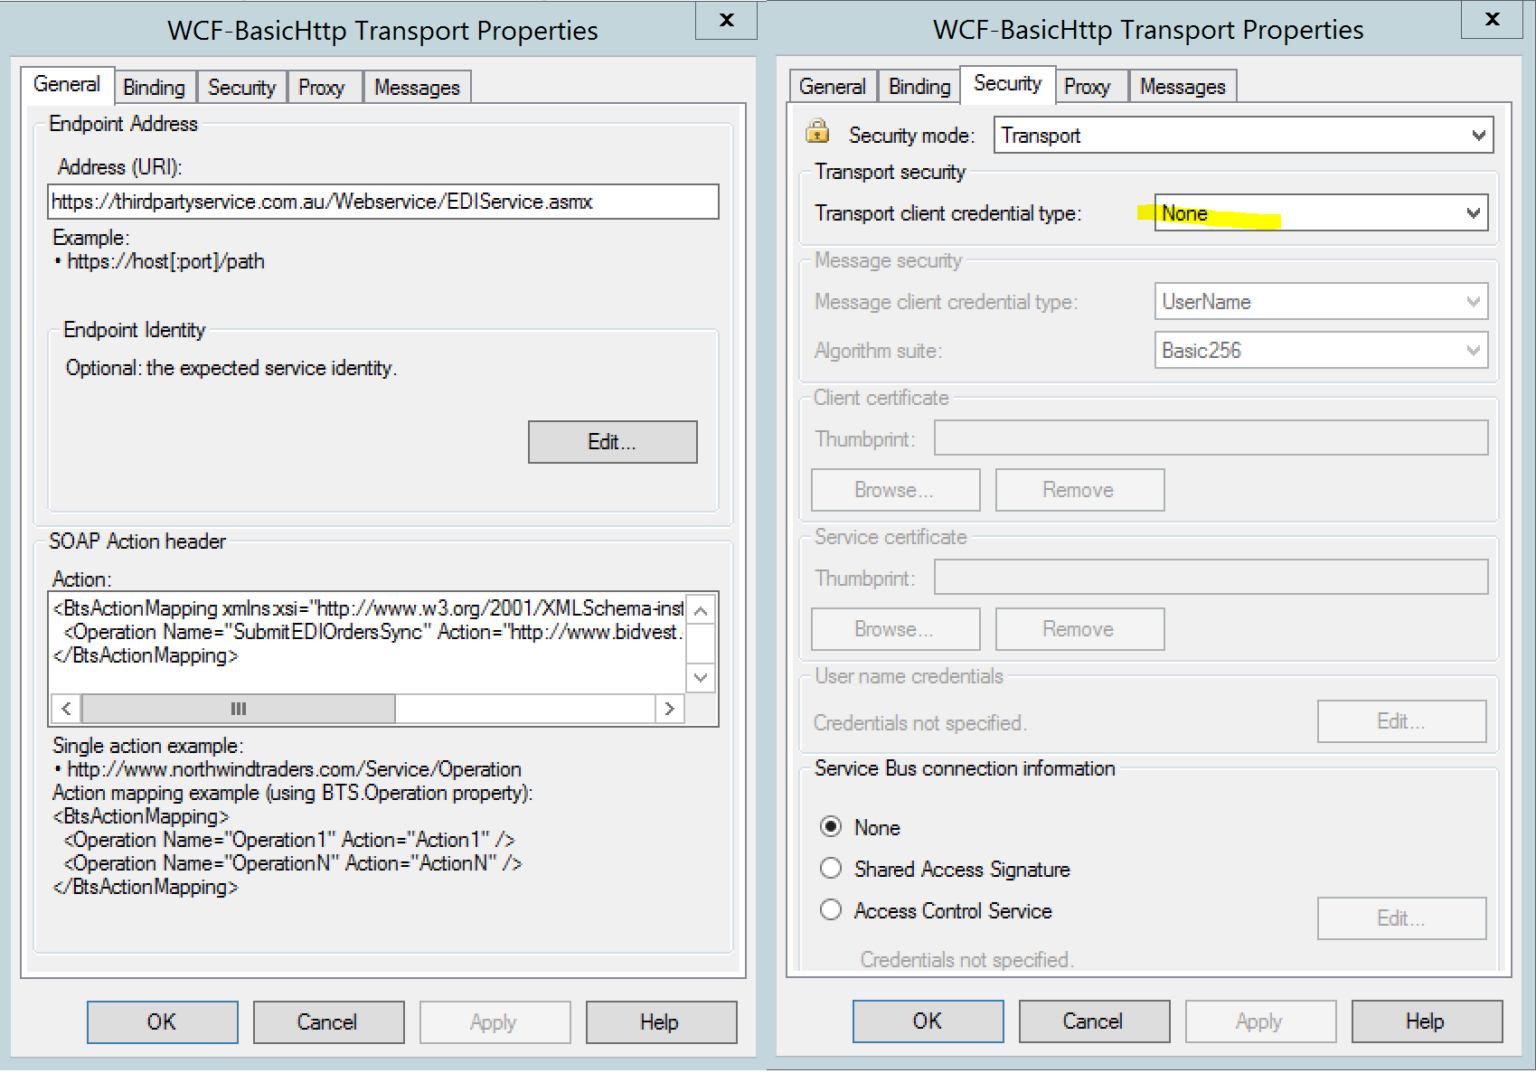Close the right Transport Properties dialog

pyautogui.click(x=1492, y=19)
